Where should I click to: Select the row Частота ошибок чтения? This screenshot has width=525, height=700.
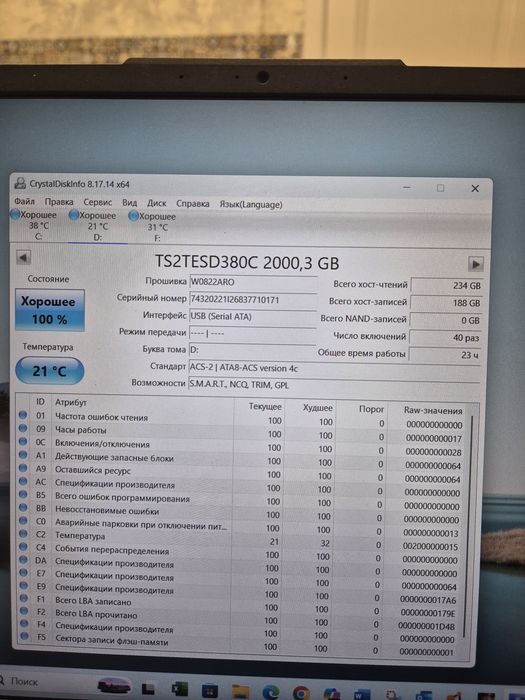242,420
